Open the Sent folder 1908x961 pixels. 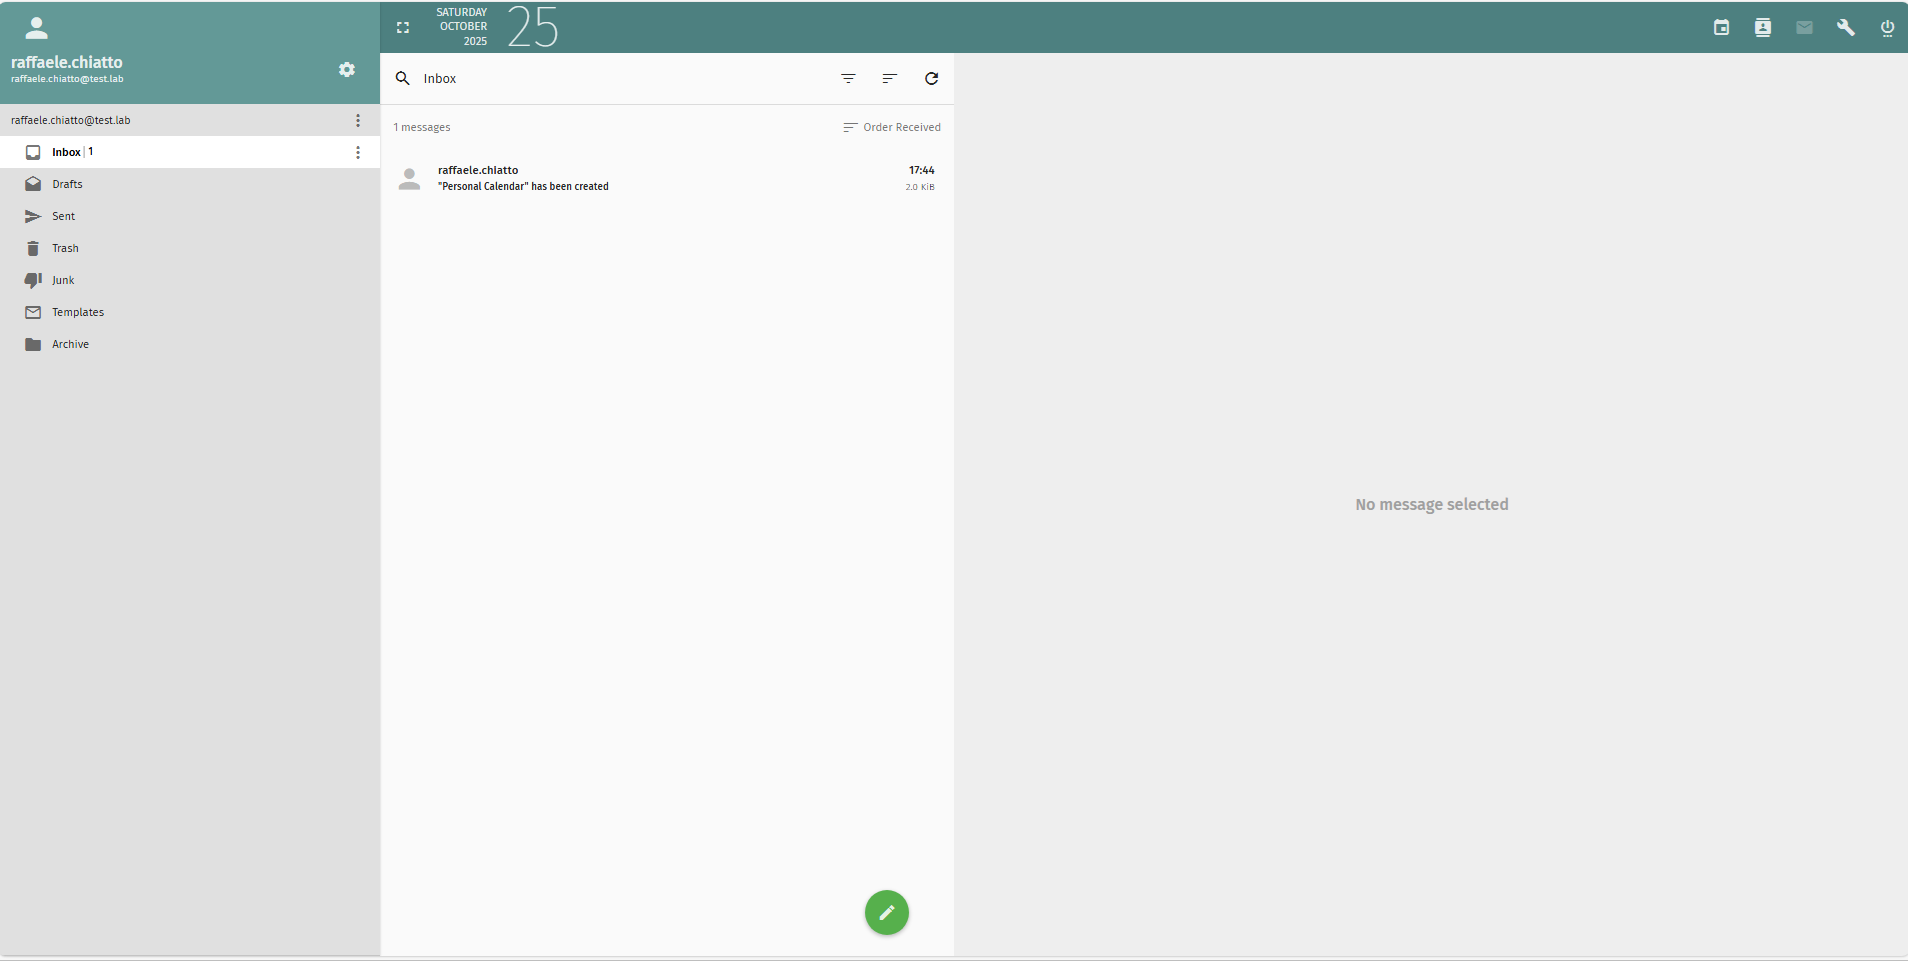pyautogui.click(x=63, y=217)
